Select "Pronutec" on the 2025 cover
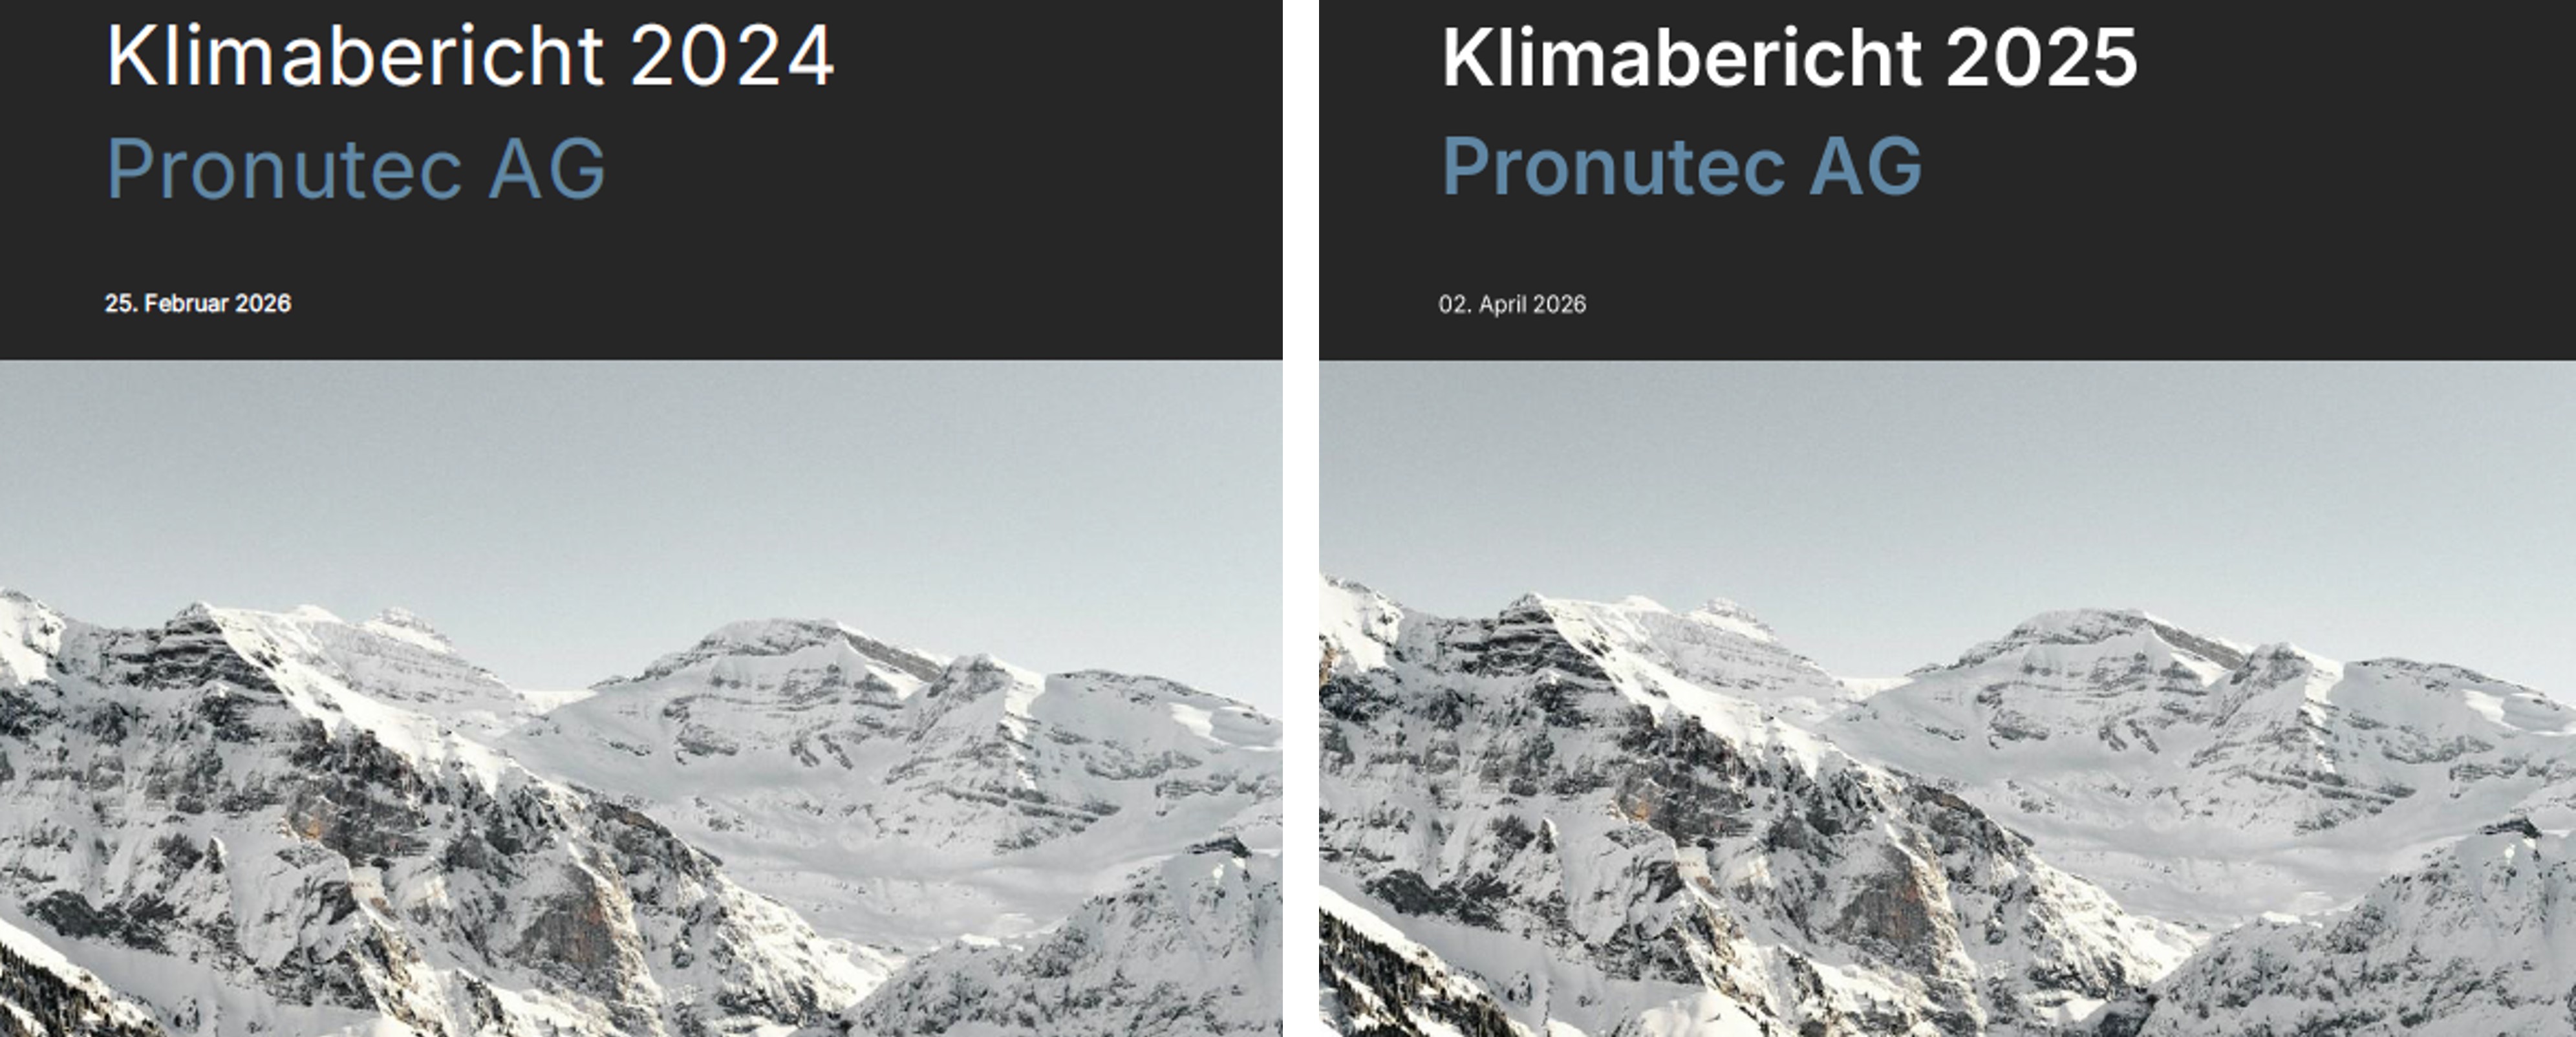The image size is (2576, 1037). (1613, 166)
